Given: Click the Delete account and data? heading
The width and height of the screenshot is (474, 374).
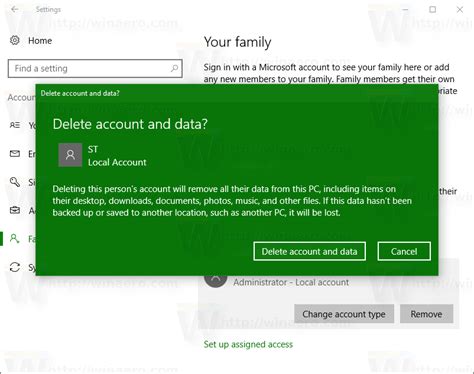Looking at the screenshot, I should pyautogui.click(x=130, y=124).
